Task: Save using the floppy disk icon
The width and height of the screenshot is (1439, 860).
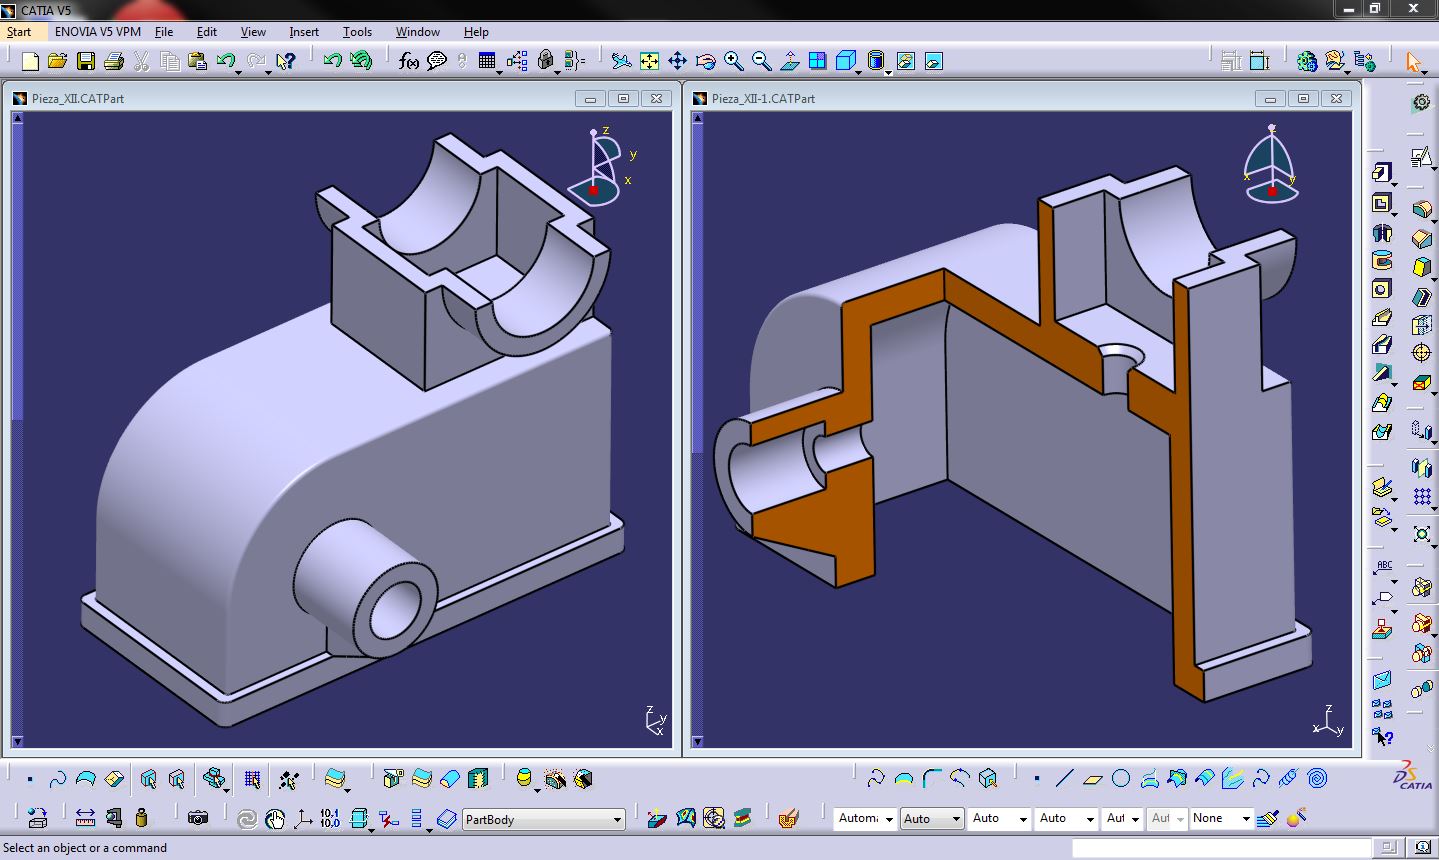Action: pos(86,62)
